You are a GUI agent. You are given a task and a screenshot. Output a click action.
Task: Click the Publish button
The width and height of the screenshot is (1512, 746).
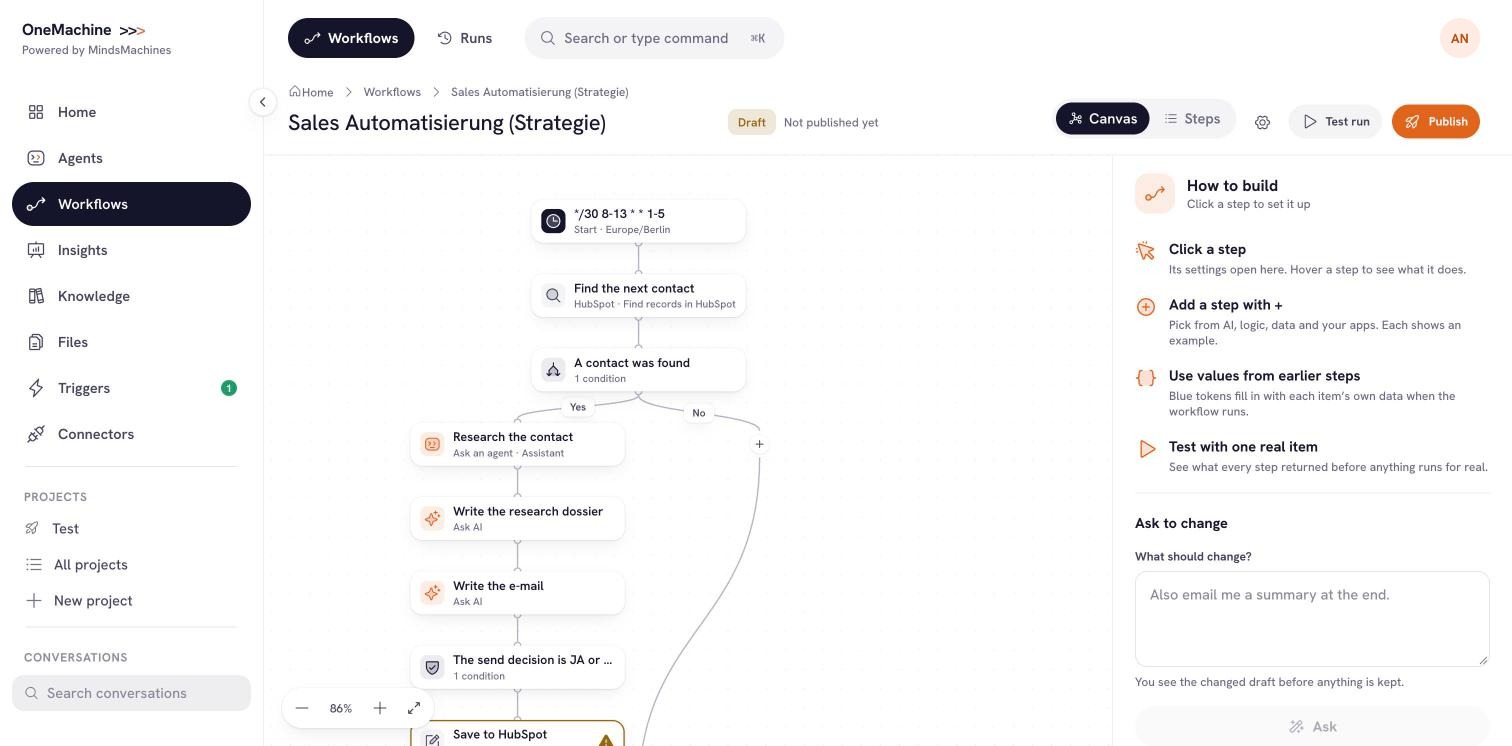(x=1435, y=122)
